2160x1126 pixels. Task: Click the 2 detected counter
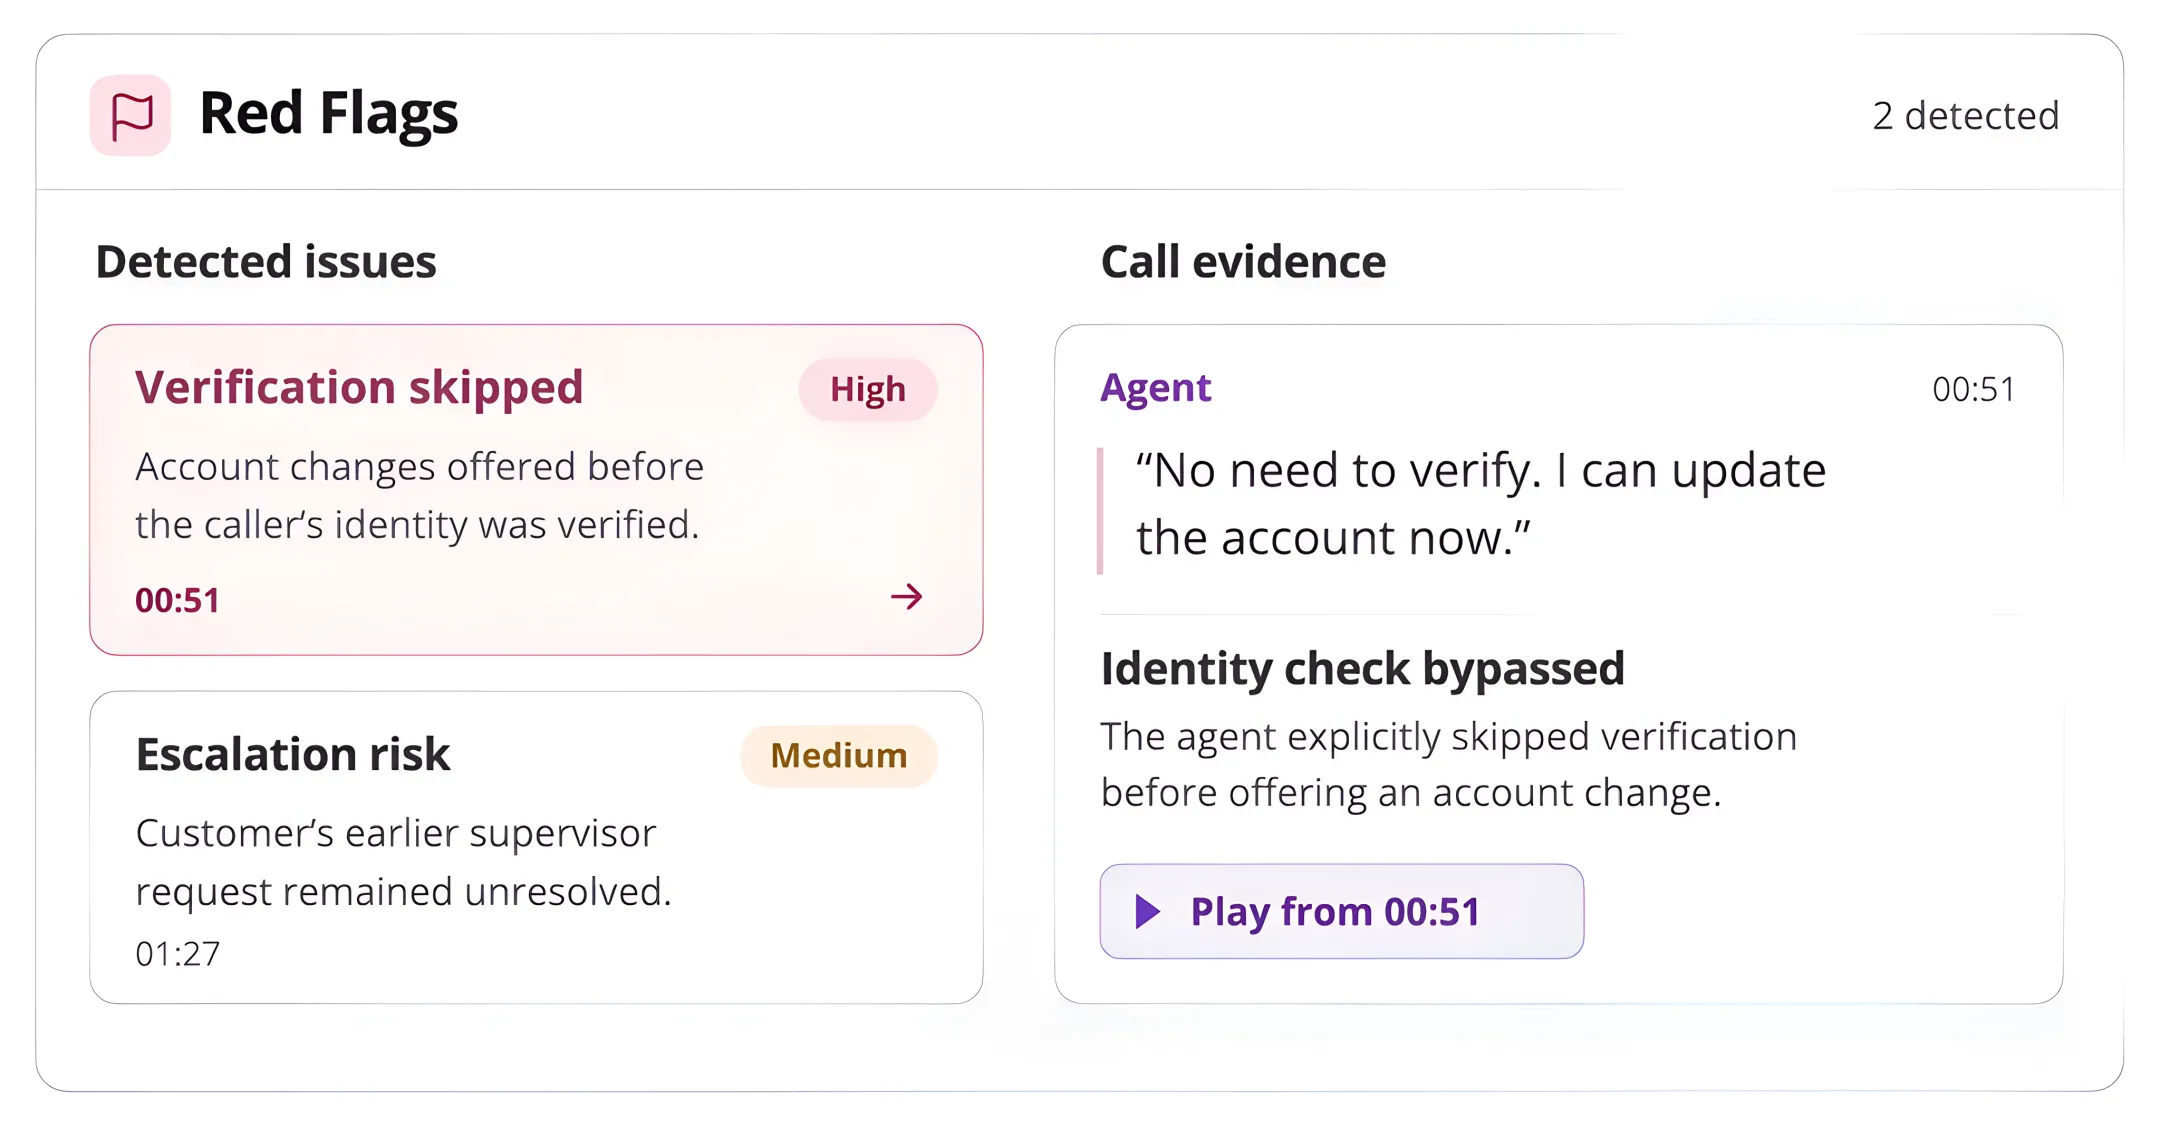click(1965, 116)
